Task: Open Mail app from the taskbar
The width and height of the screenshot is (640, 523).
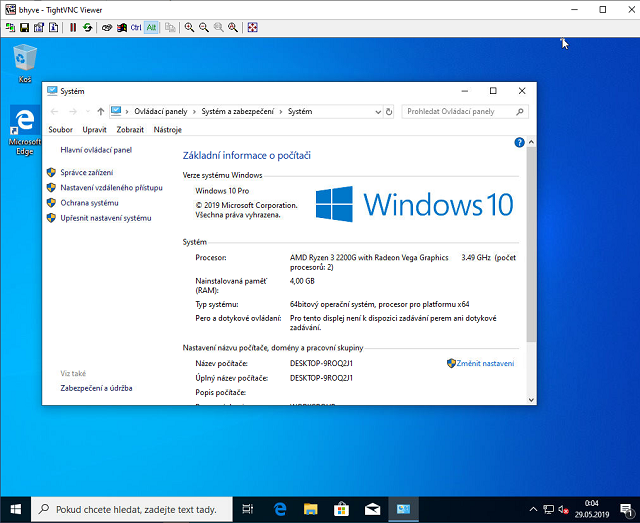Action: tap(372, 509)
